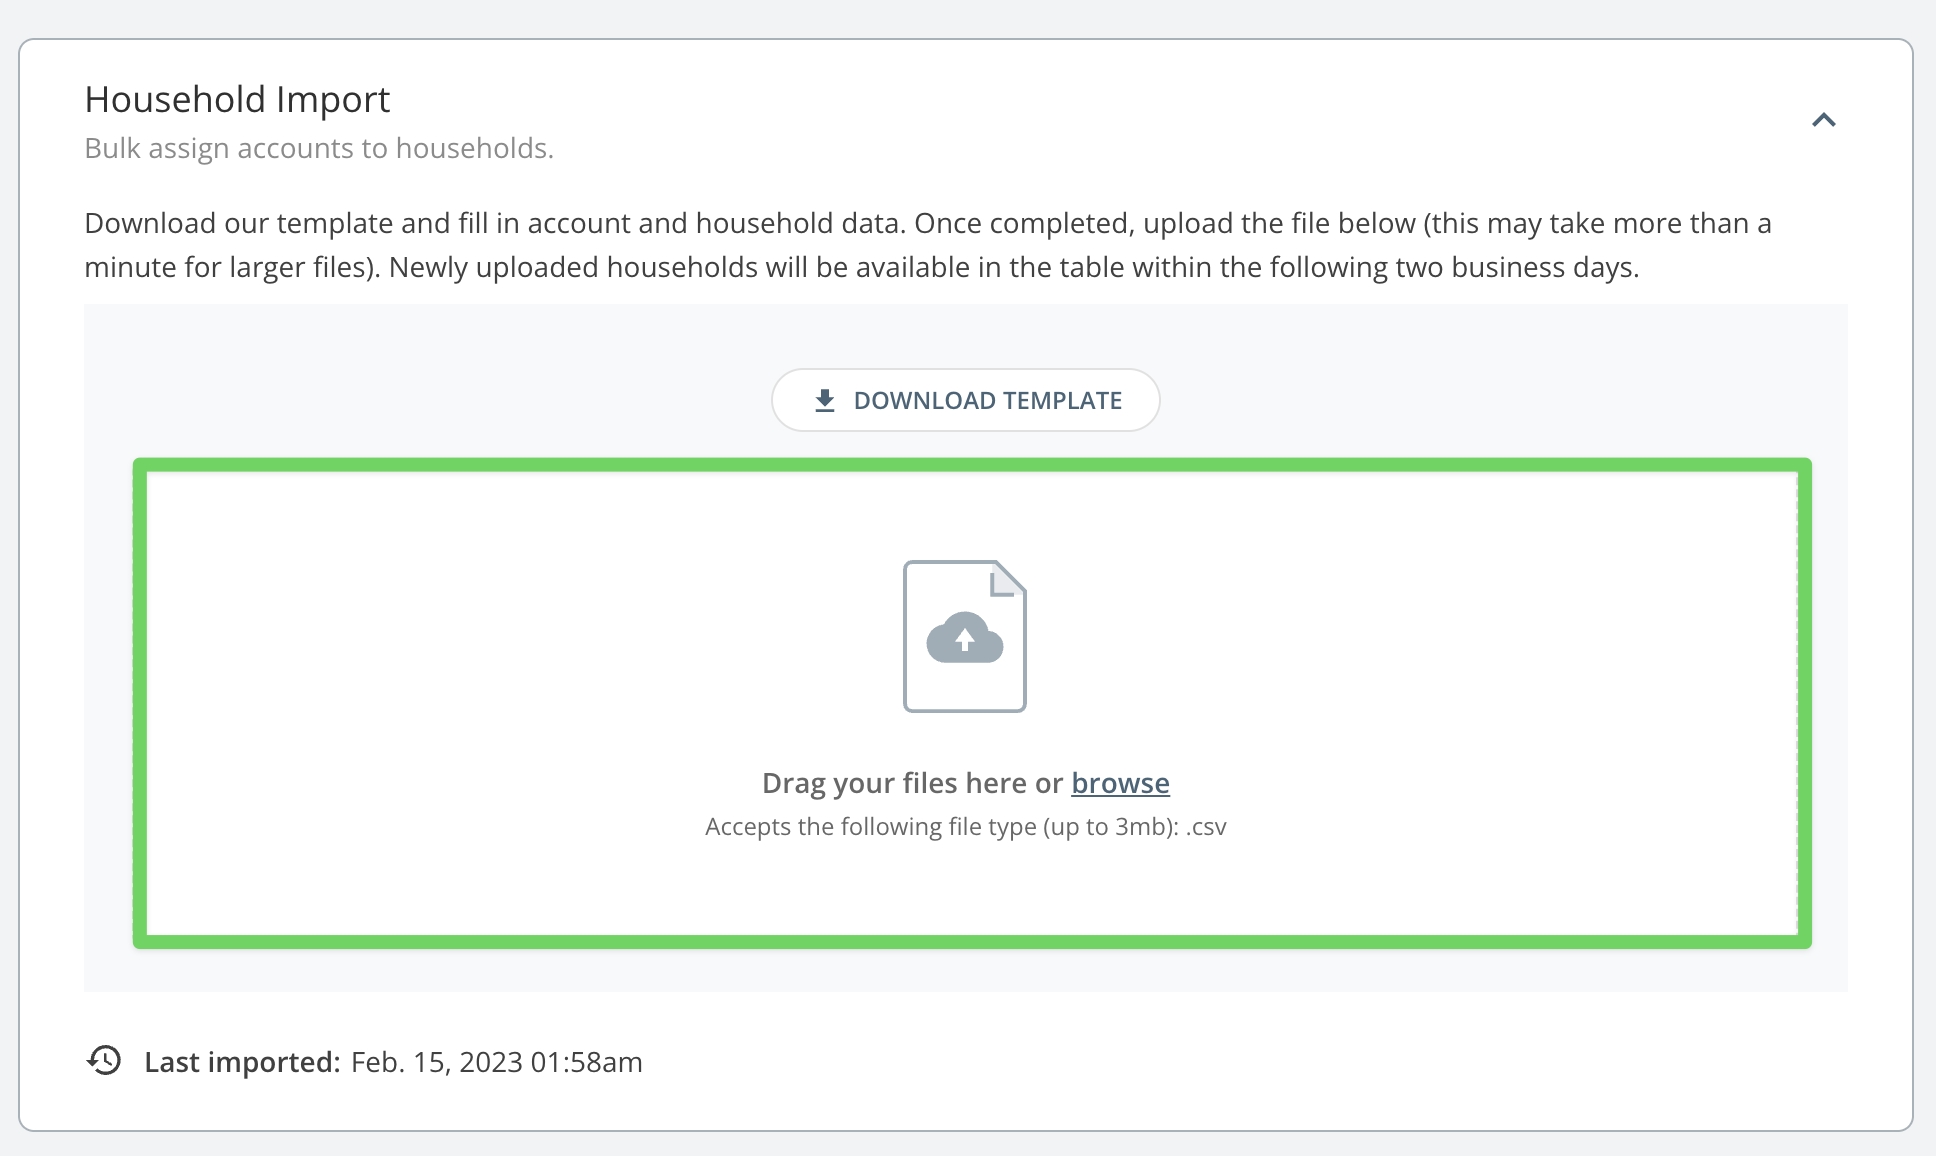Image resolution: width=1936 pixels, height=1156 pixels.
Task: Open the browse link to select a file
Action: pos(1119,784)
